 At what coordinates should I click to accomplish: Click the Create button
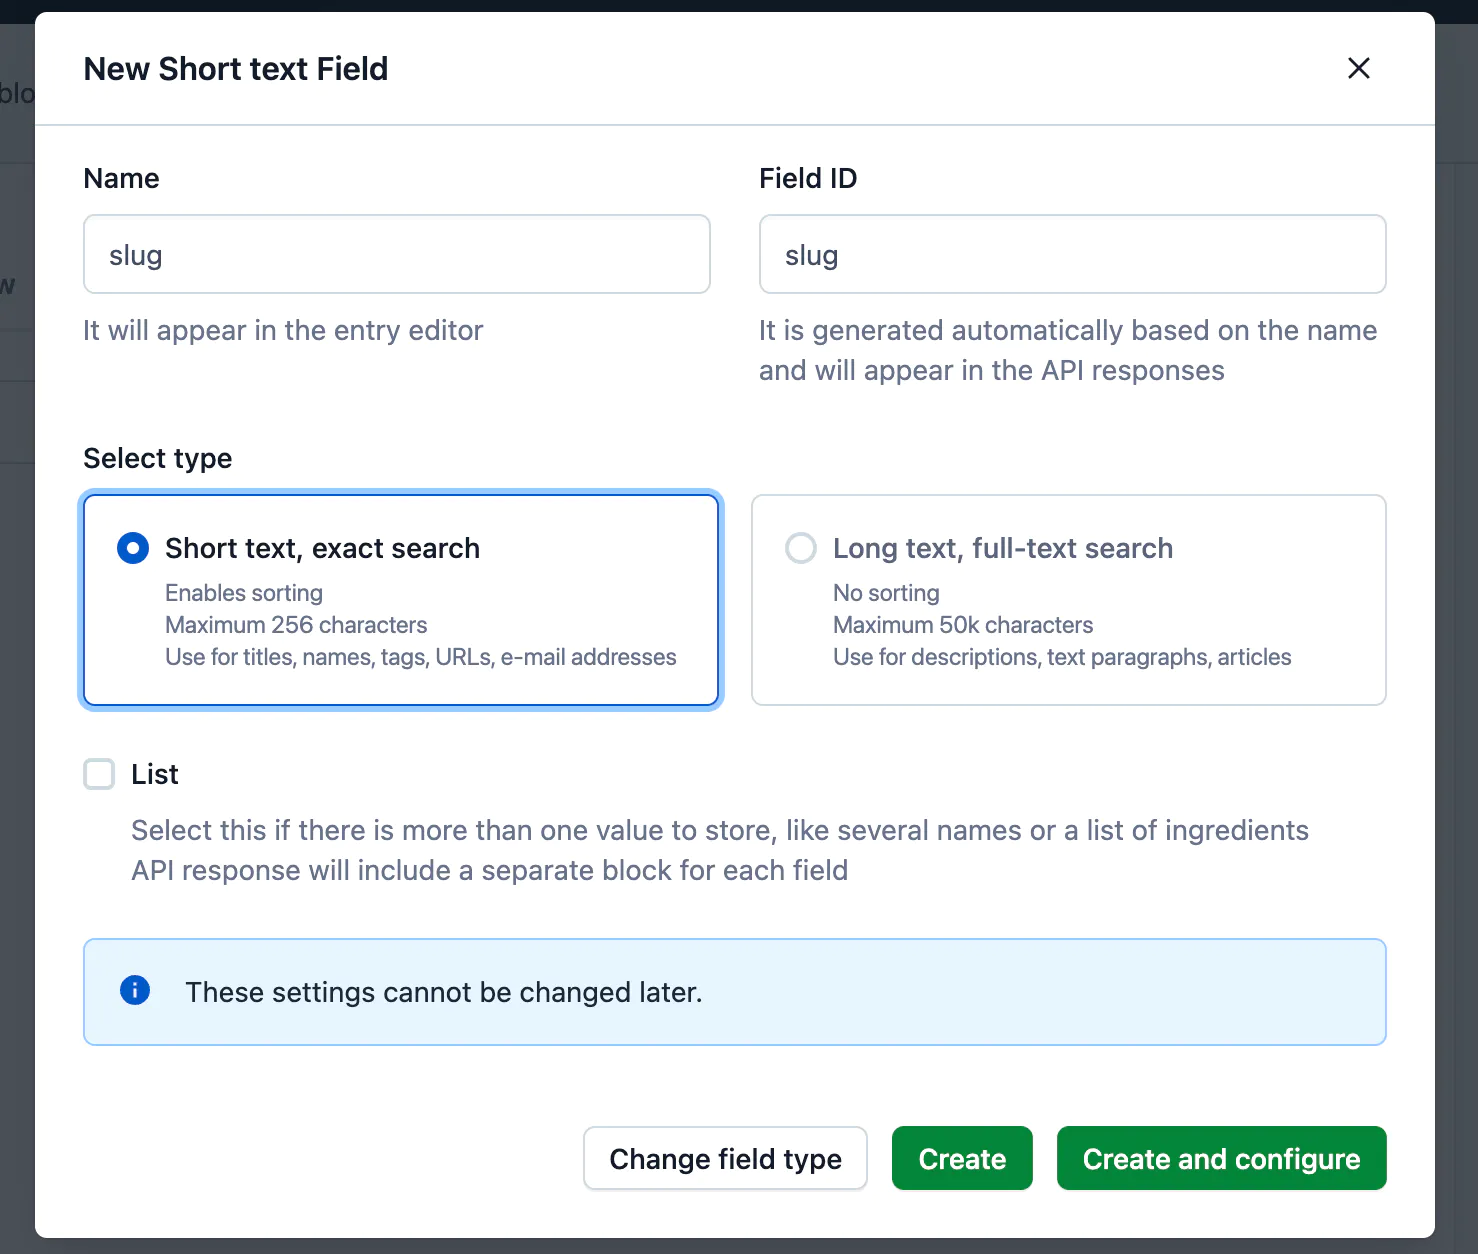(962, 1158)
